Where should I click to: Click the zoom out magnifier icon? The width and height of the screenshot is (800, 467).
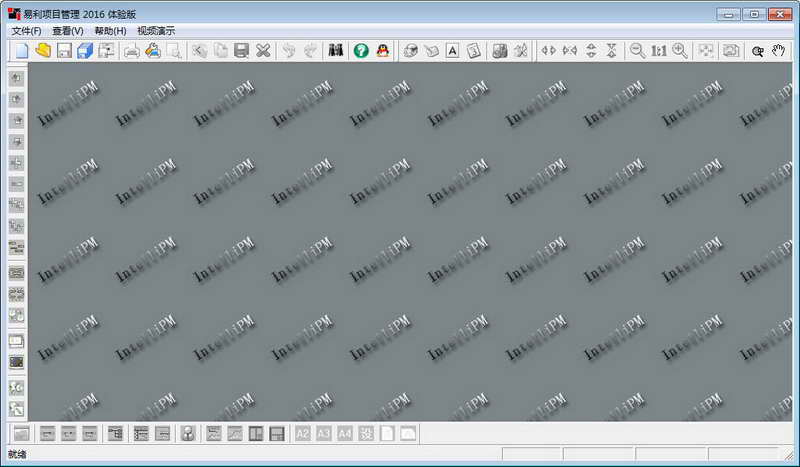coord(637,51)
